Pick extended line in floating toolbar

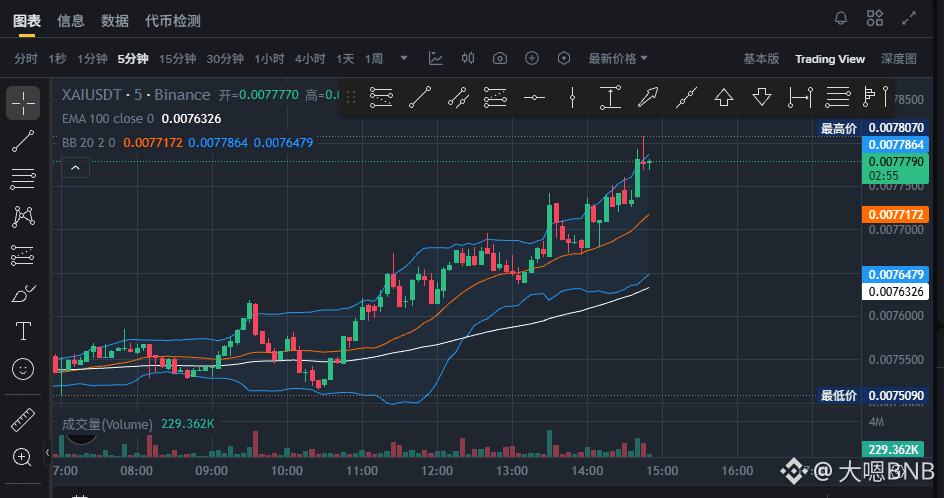tap(686, 97)
